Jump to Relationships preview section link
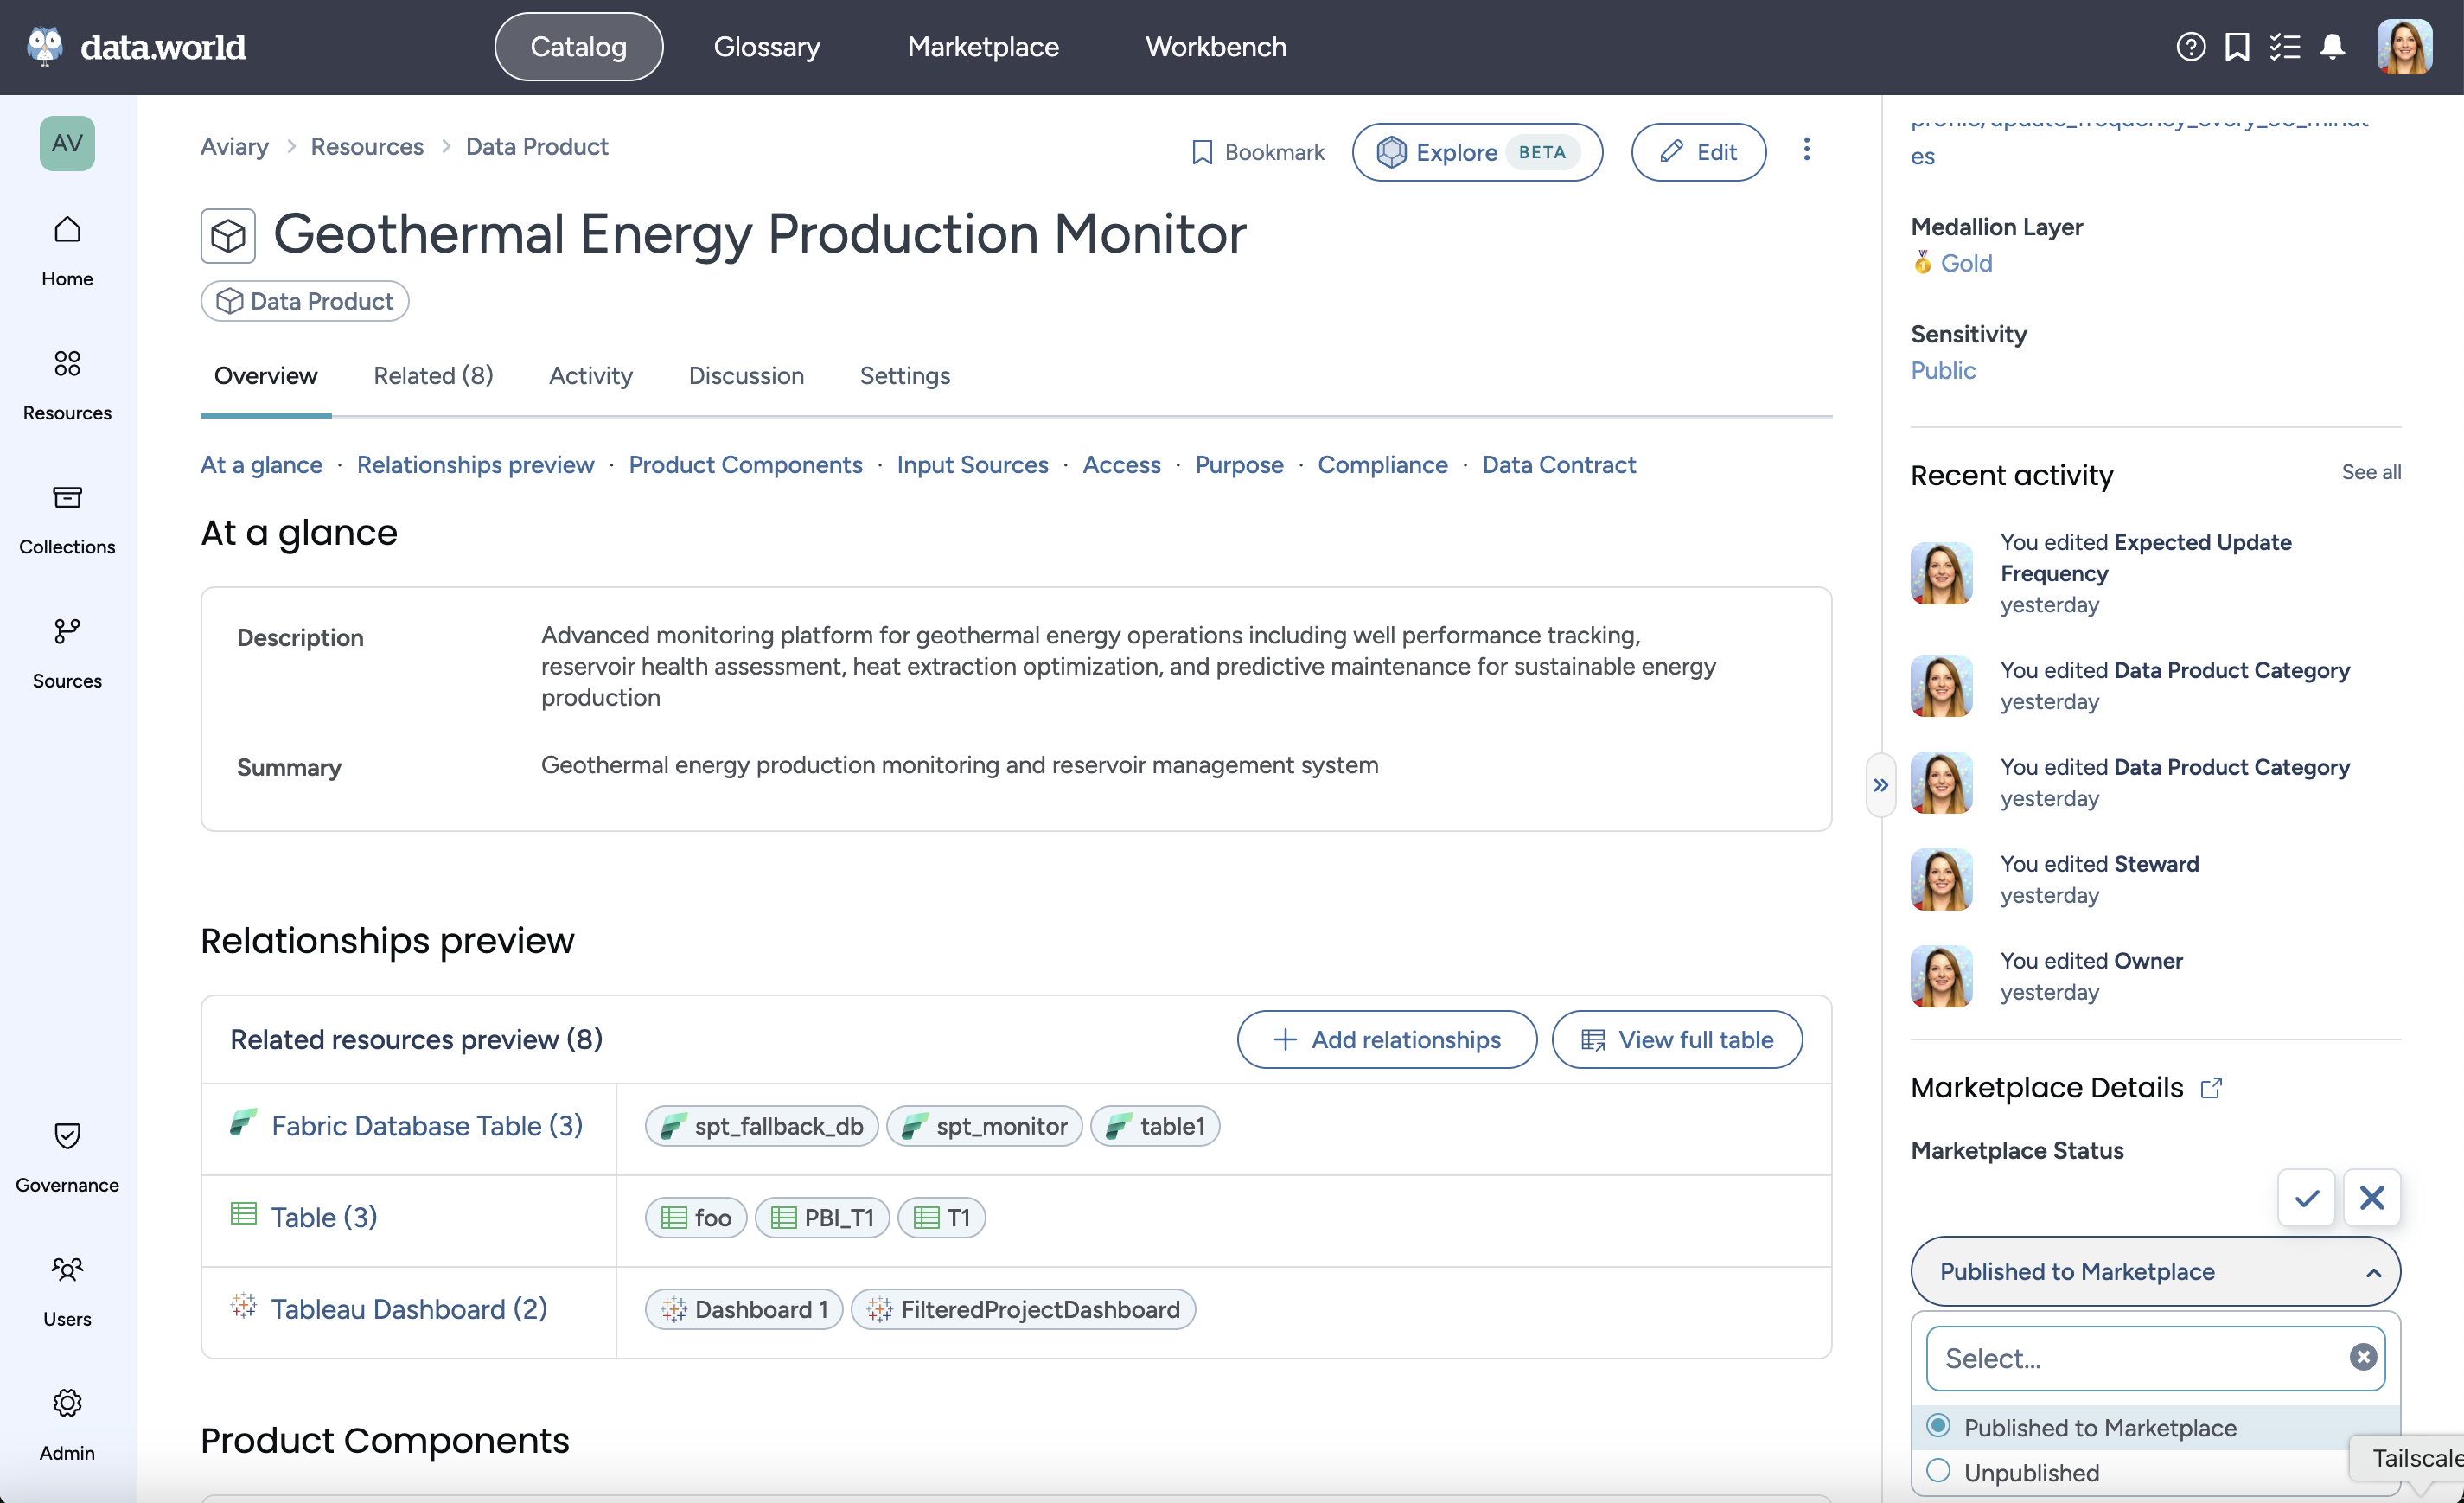 click(x=475, y=464)
